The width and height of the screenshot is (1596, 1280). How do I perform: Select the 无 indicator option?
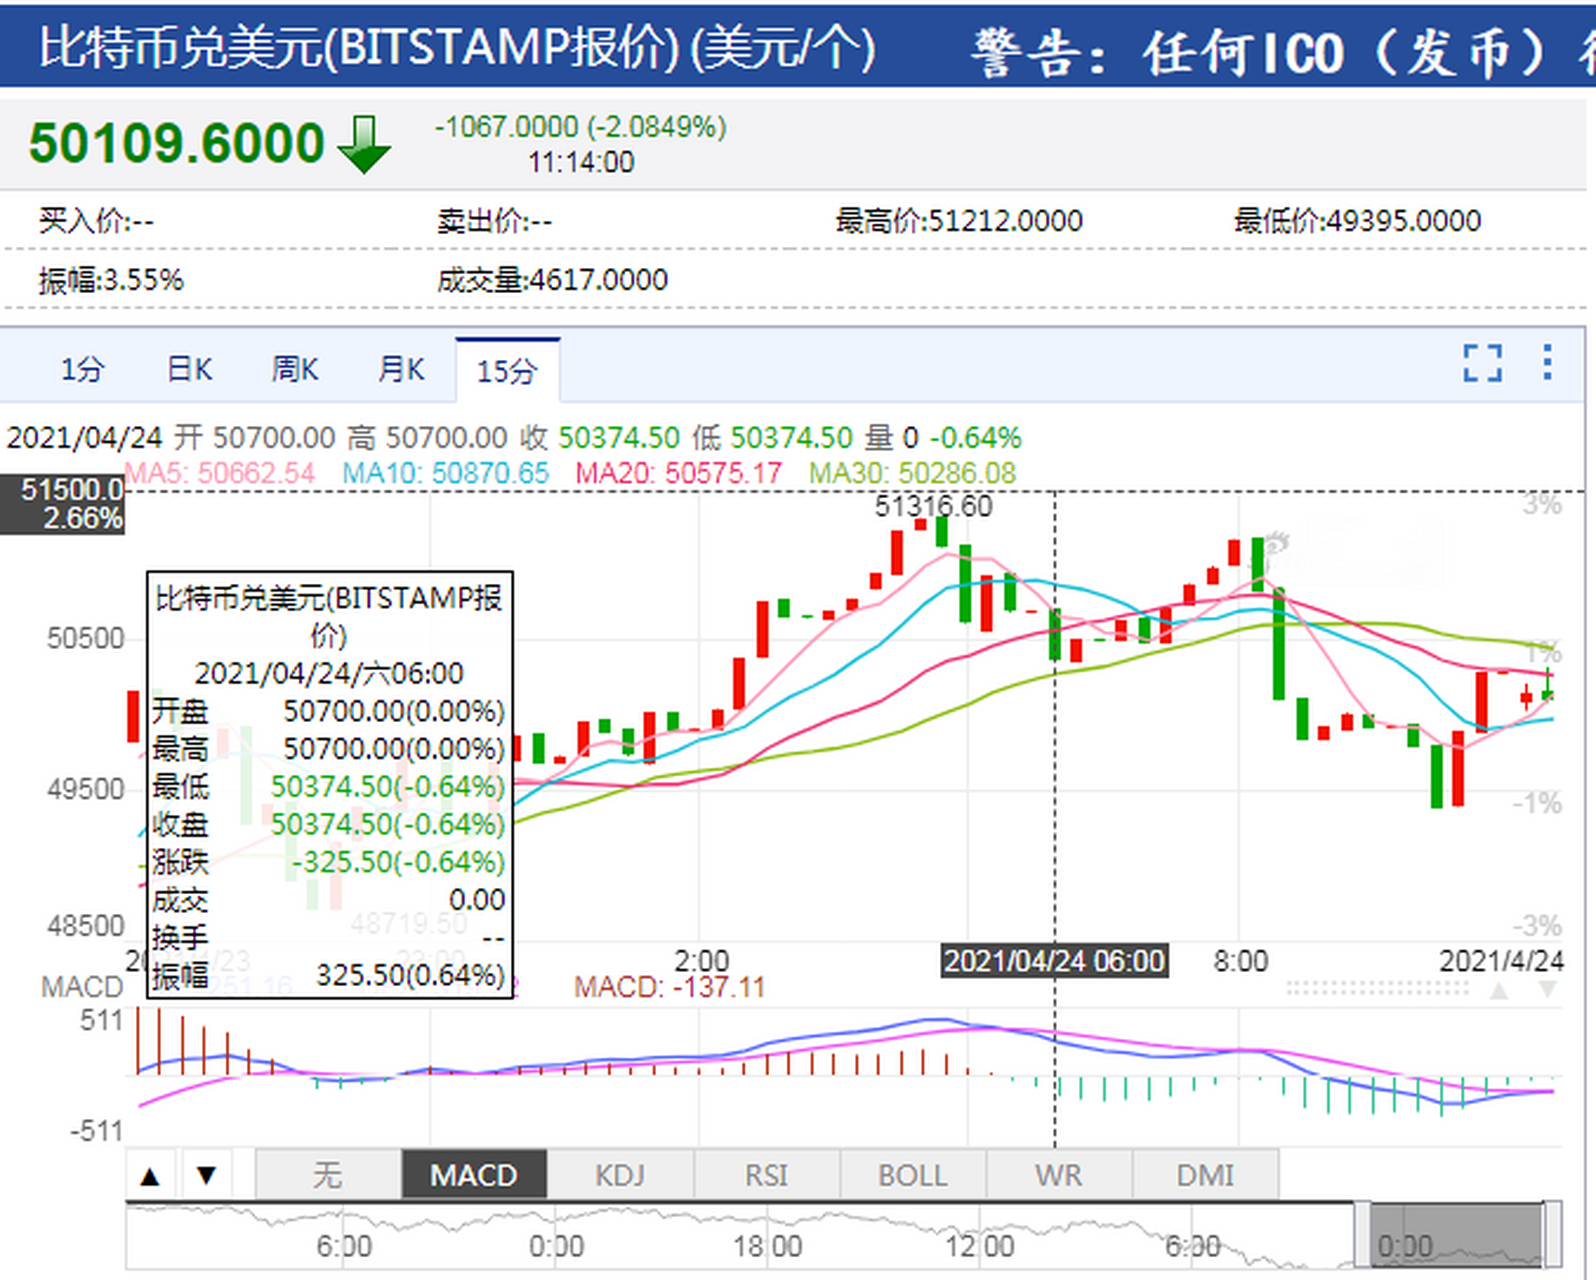[x=328, y=1175]
